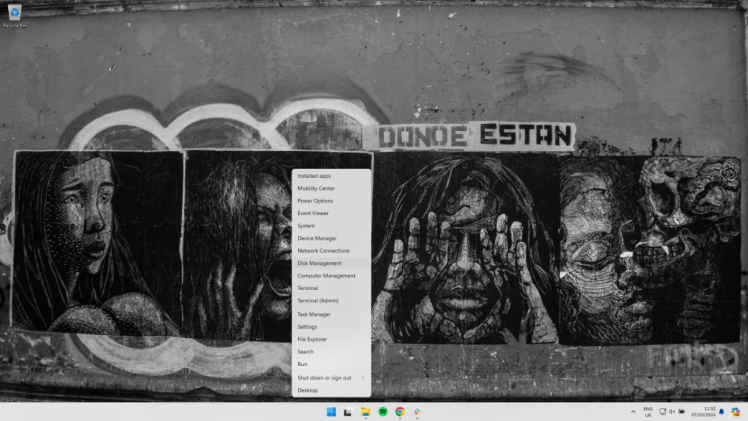This screenshot has height=421, width=748.
Task: Open the notification bell in system tray
Action: point(721,411)
